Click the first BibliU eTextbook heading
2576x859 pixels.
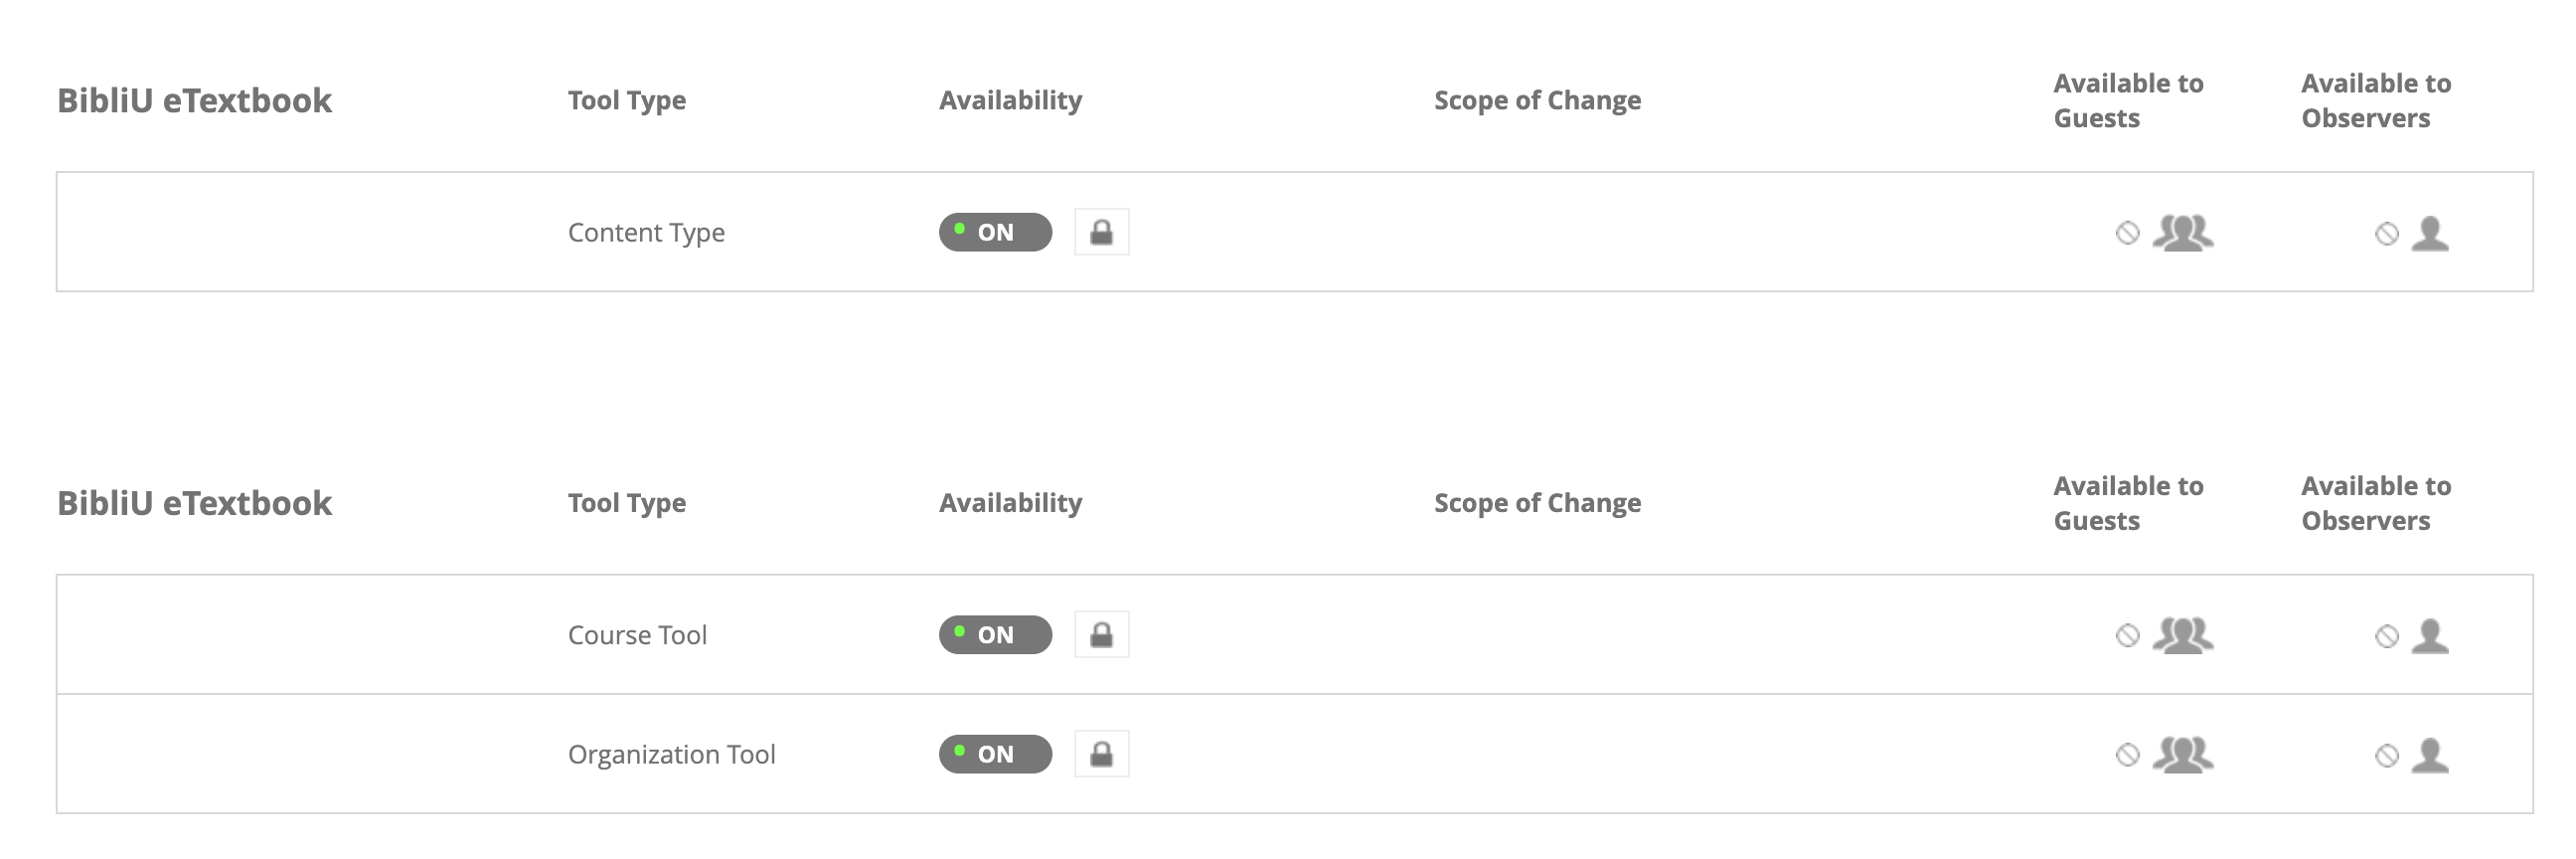coord(194,101)
